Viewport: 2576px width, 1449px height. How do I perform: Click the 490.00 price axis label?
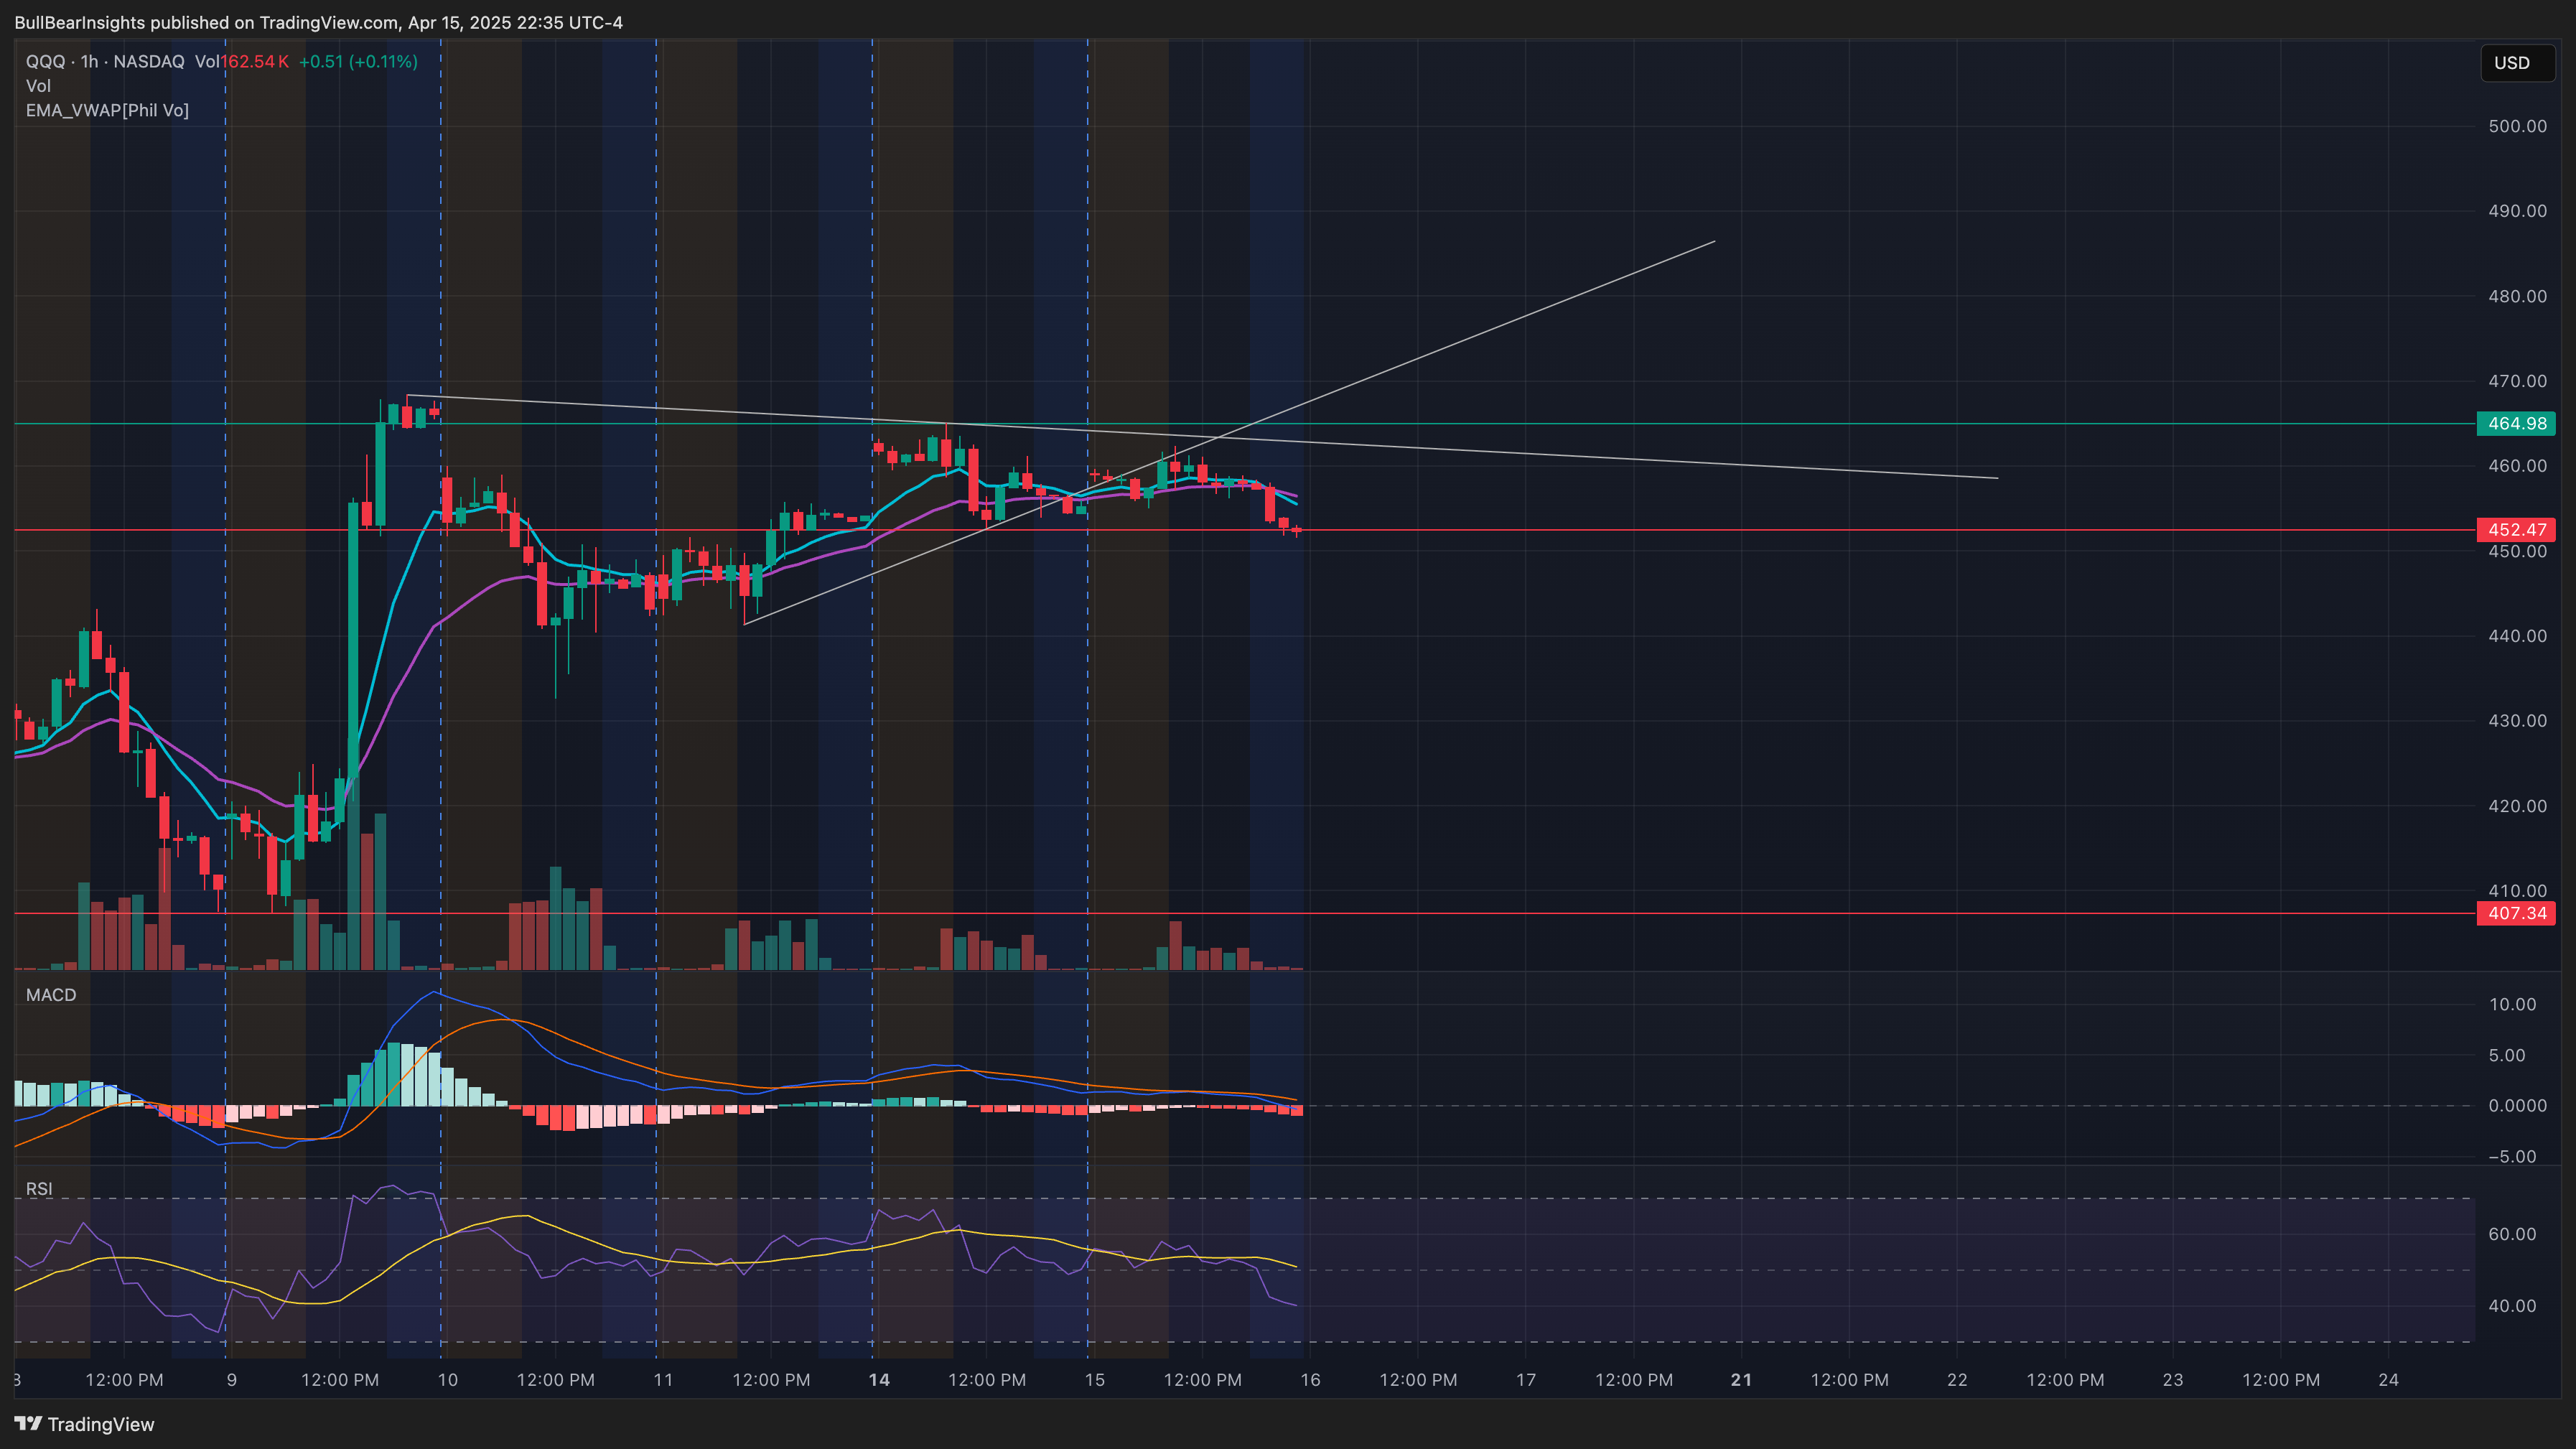pyautogui.click(x=2517, y=211)
